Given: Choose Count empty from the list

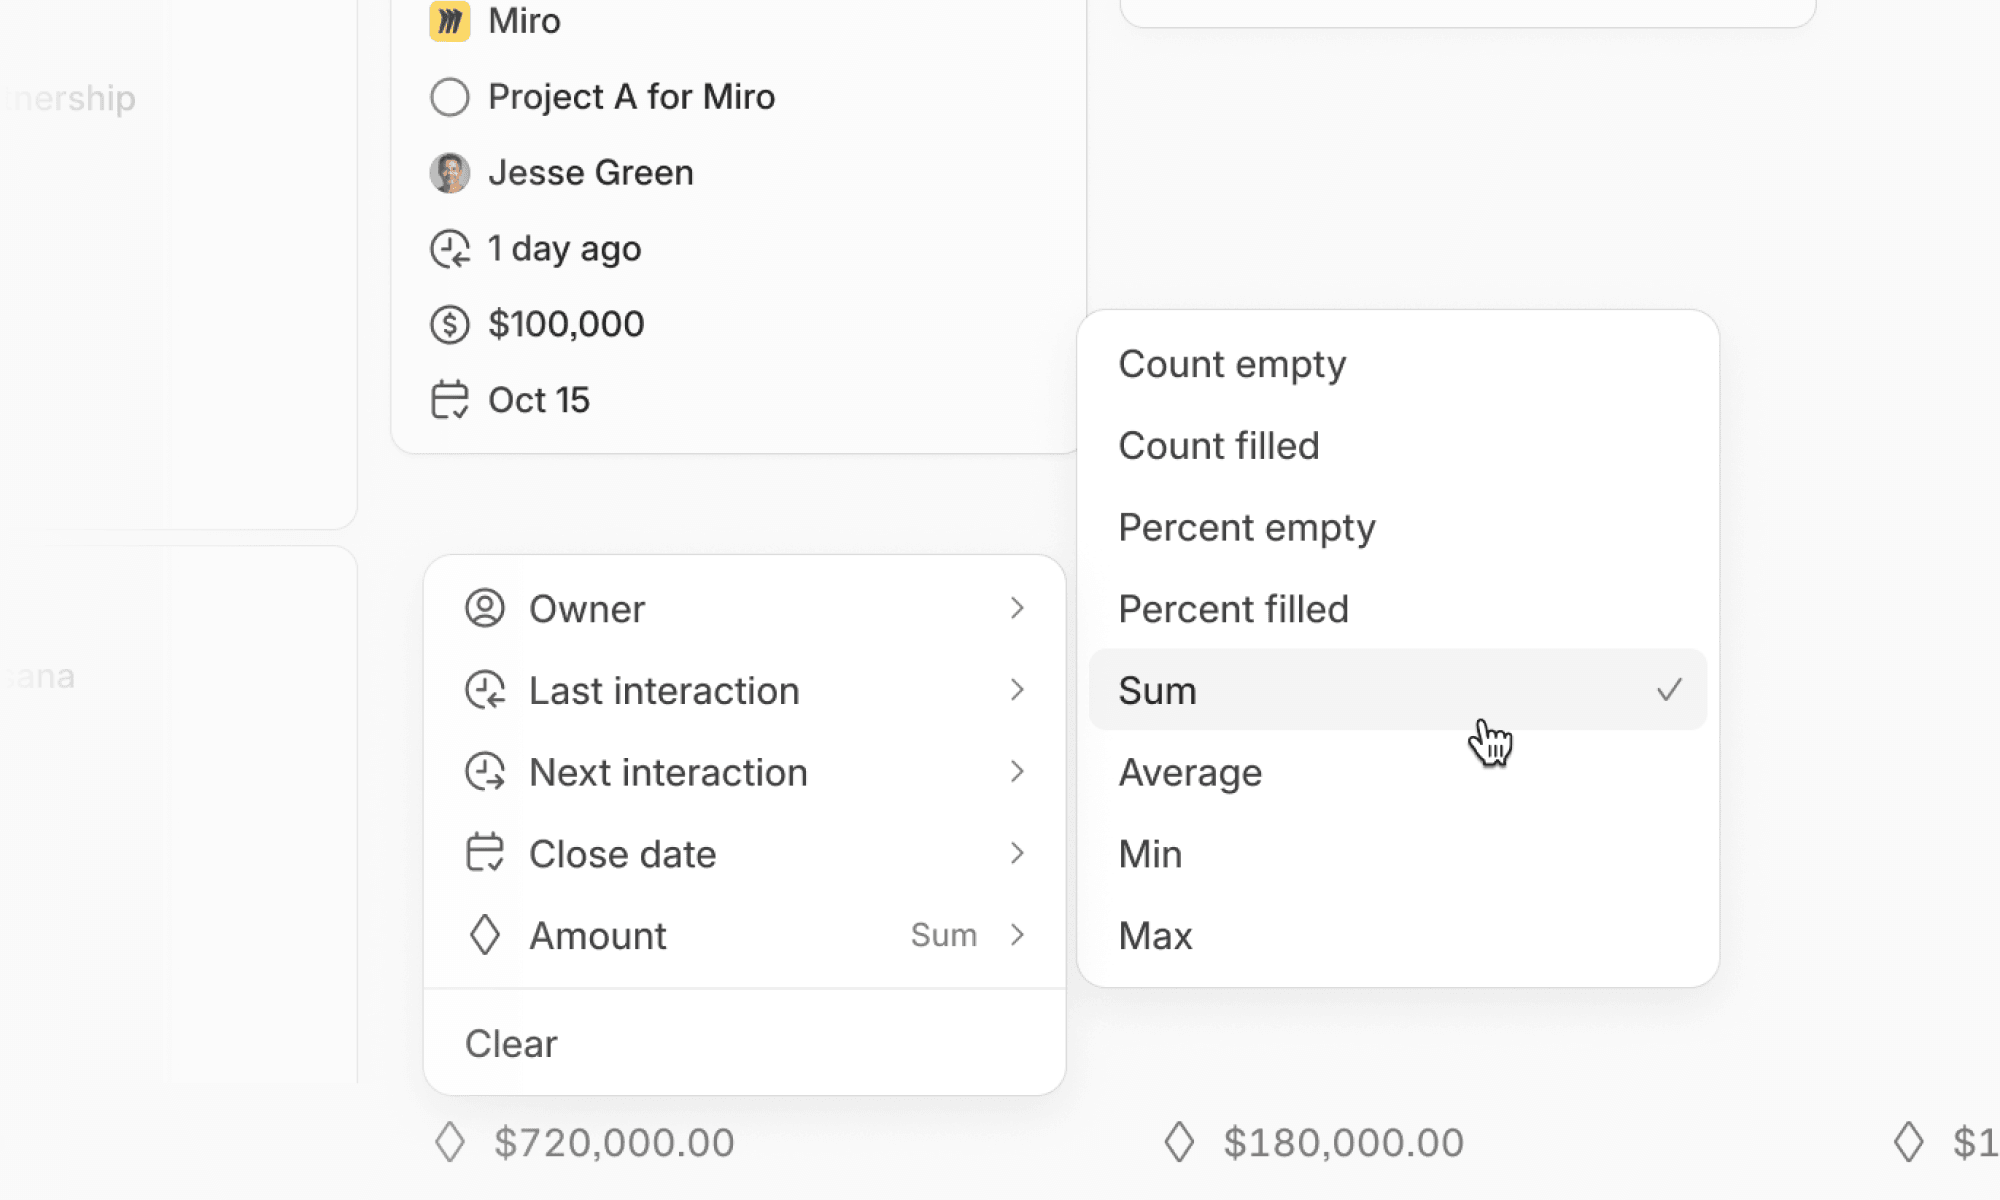Looking at the screenshot, I should [1232, 364].
